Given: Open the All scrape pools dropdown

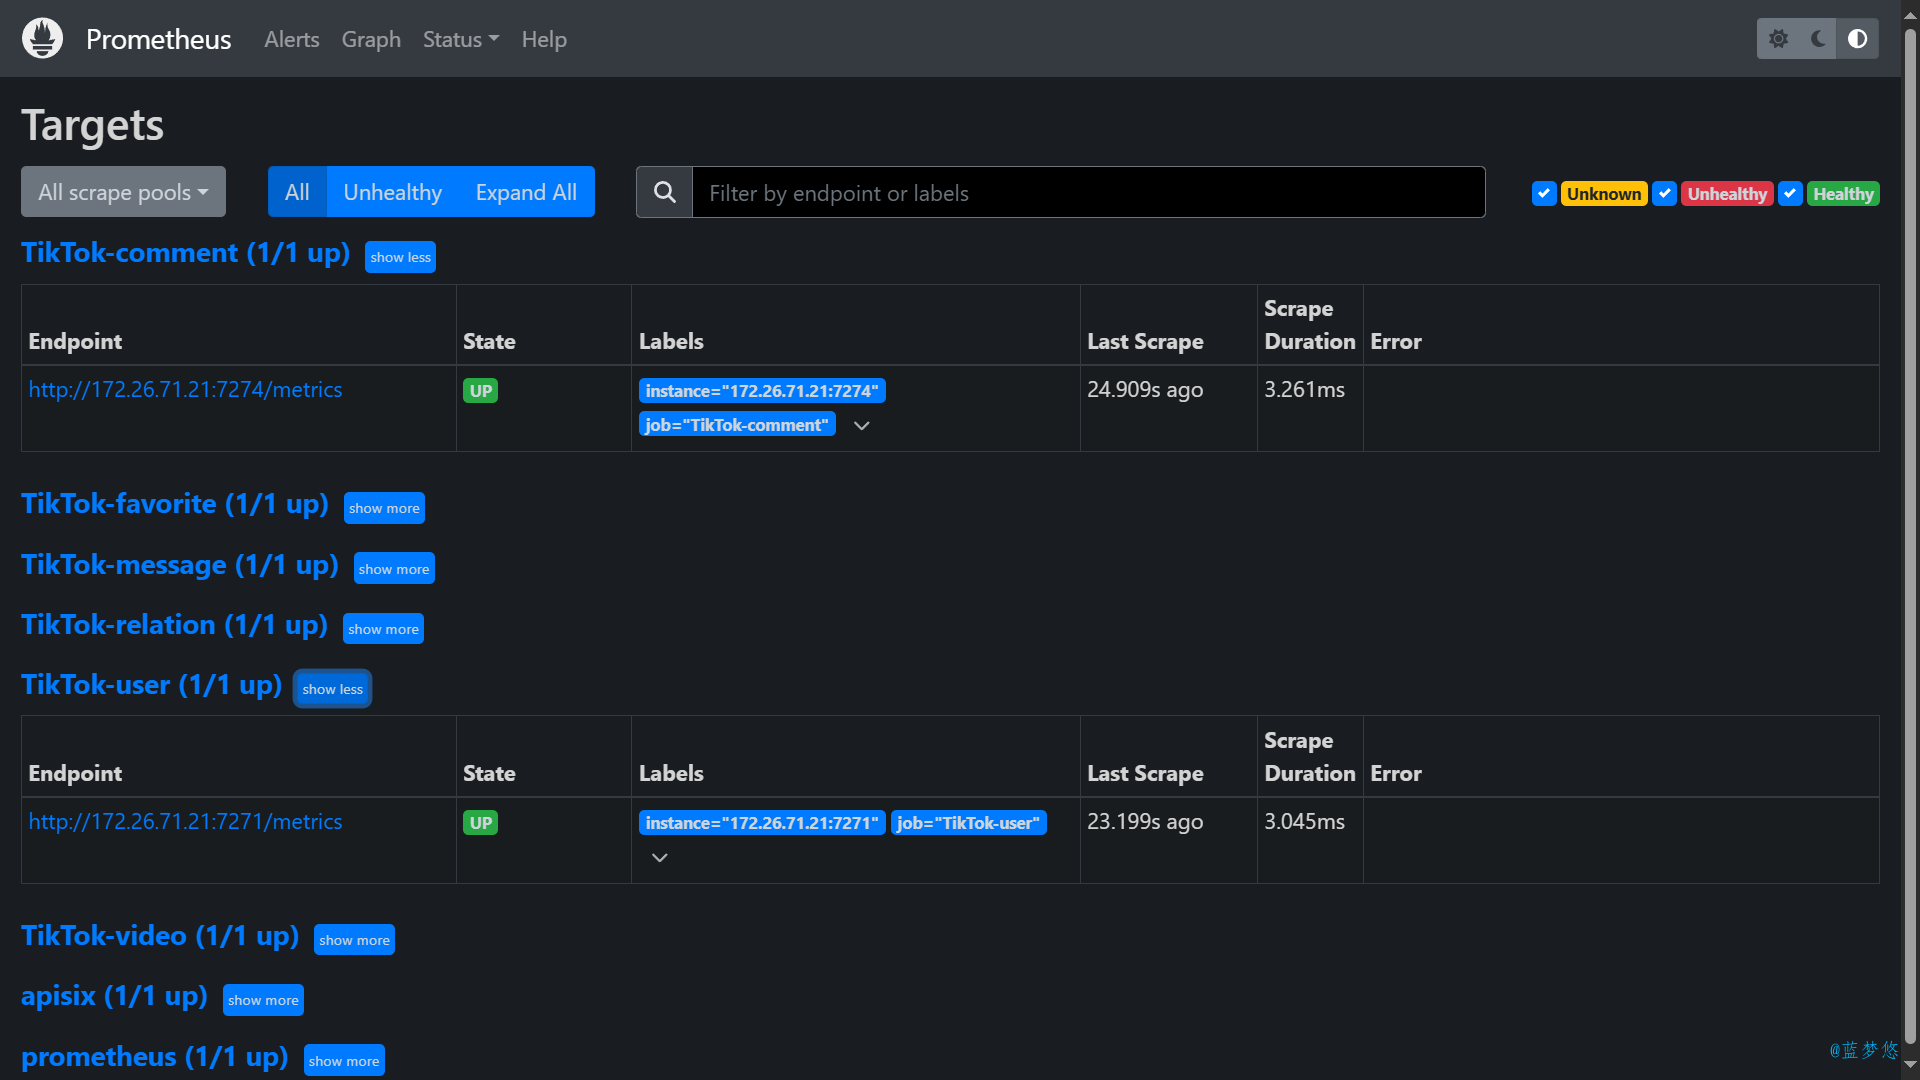Looking at the screenshot, I should [x=123, y=192].
